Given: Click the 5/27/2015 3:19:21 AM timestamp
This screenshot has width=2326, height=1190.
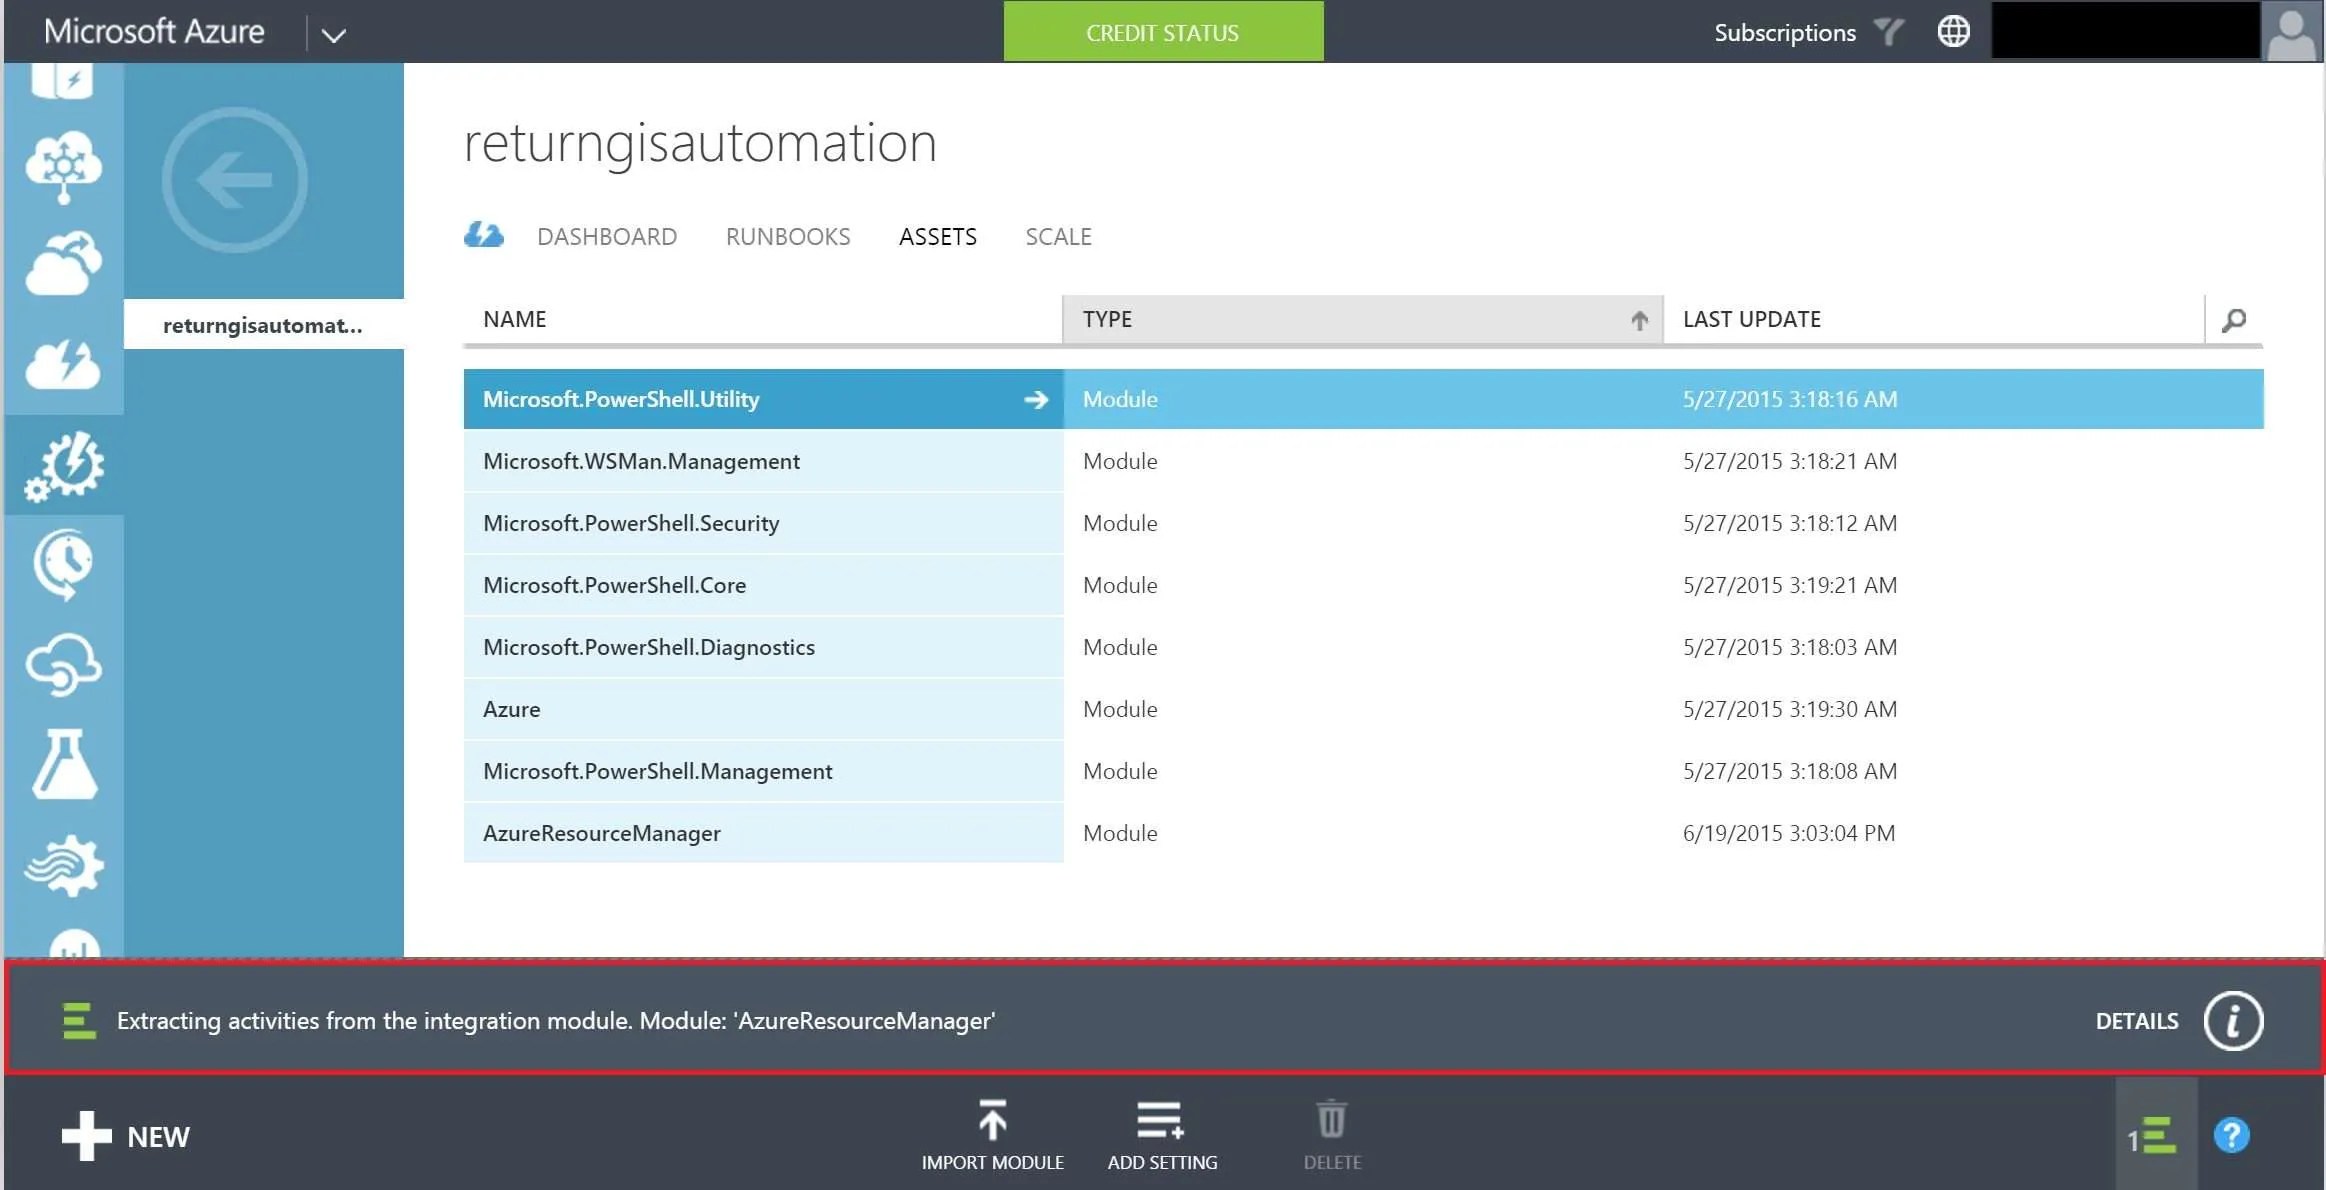Looking at the screenshot, I should (1790, 585).
